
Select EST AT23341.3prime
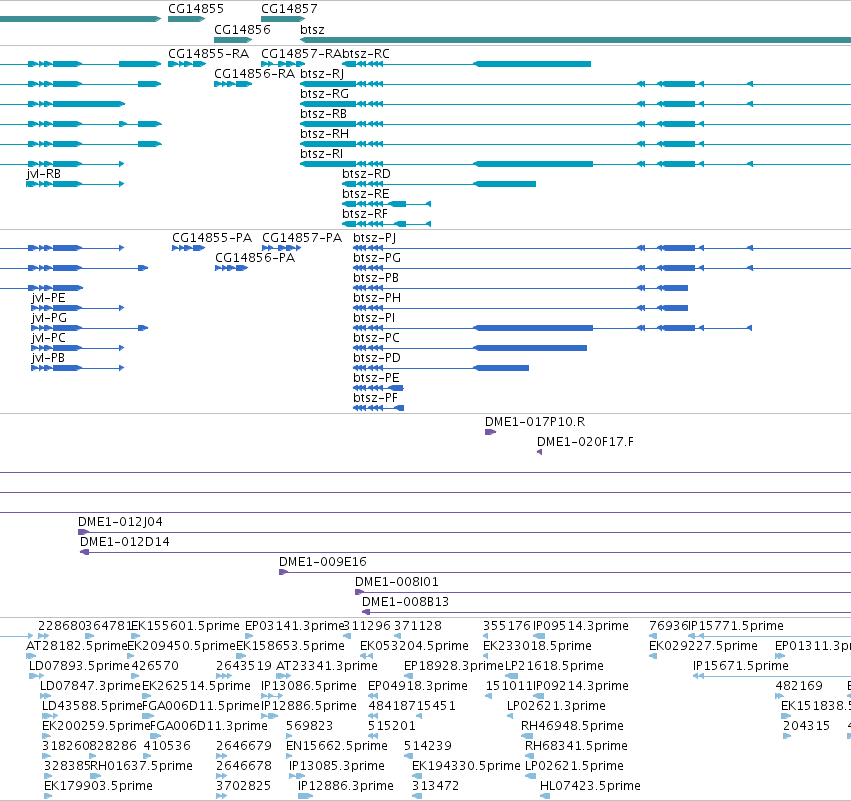tap(327, 667)
